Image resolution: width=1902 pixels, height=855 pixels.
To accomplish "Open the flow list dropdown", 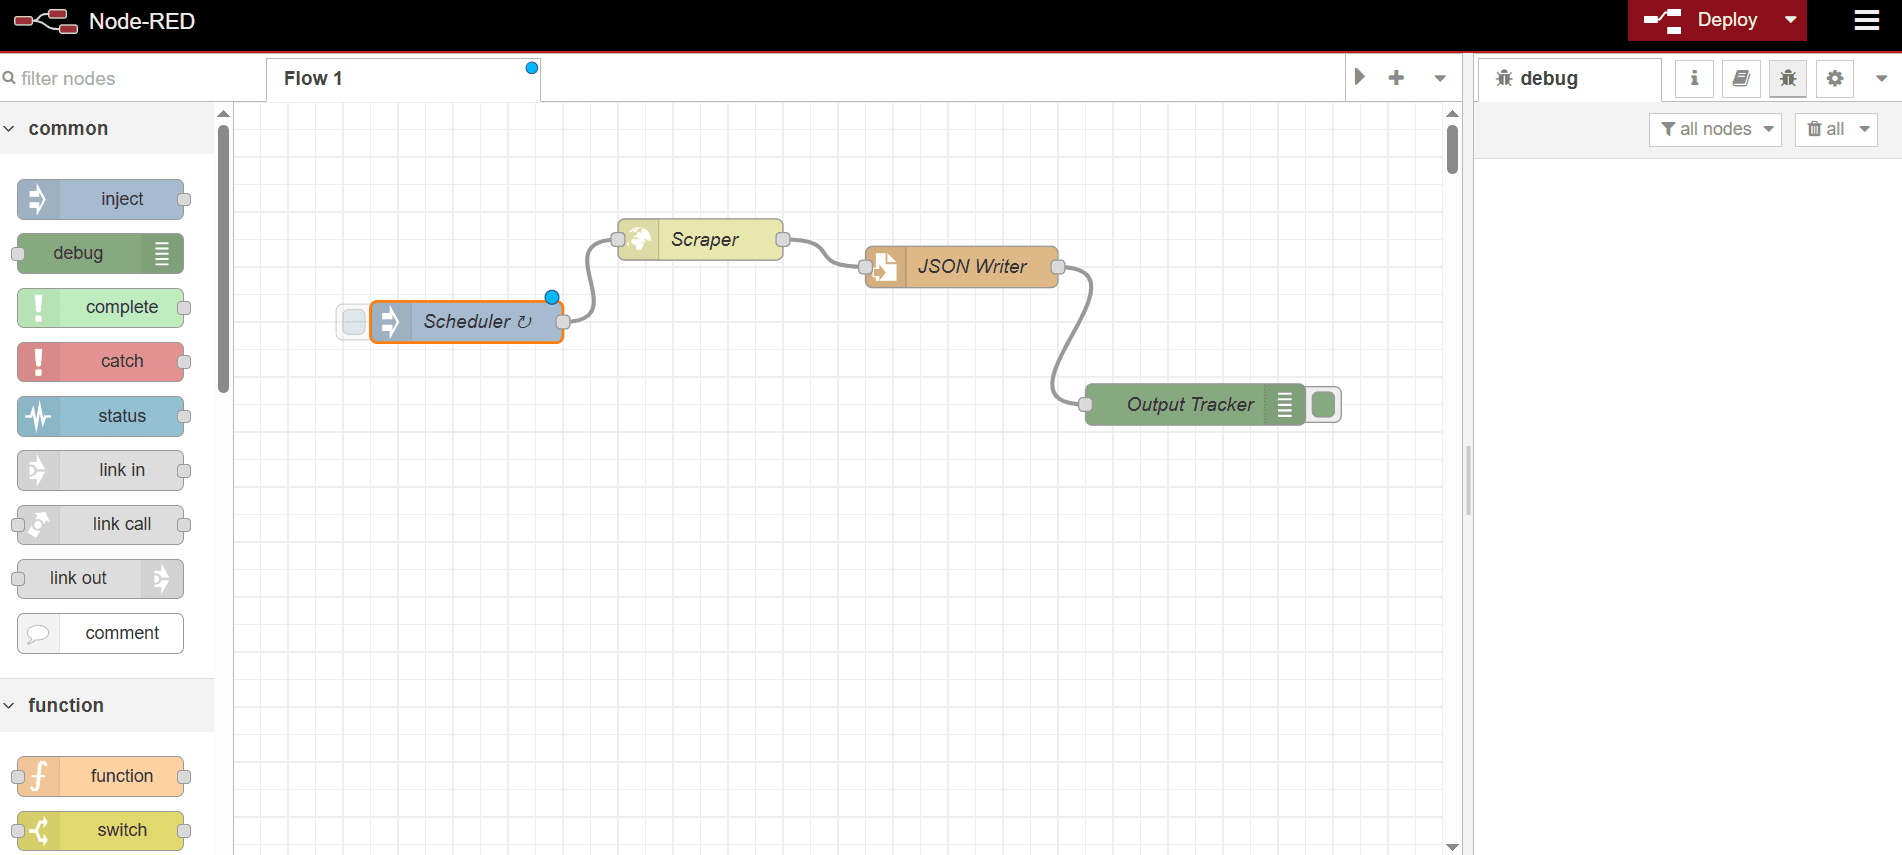I will [1440, 78].
